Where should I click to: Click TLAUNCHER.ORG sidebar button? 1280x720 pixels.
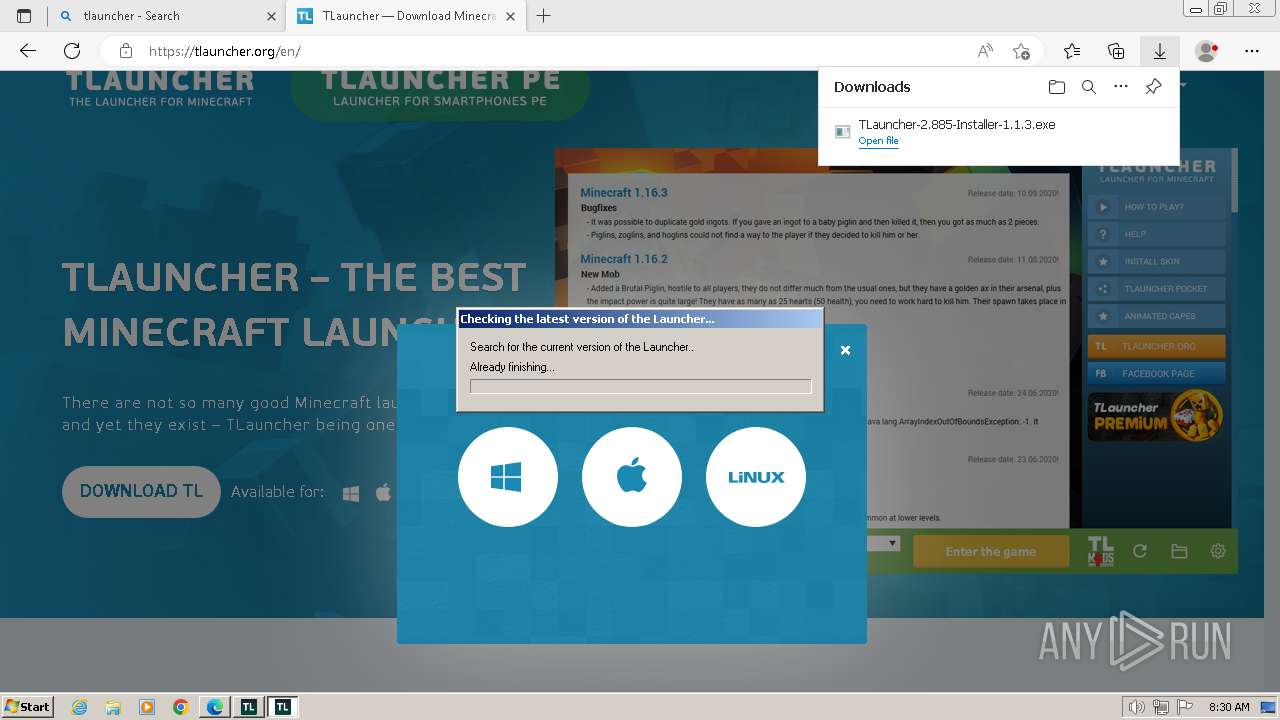point(1156,346)
